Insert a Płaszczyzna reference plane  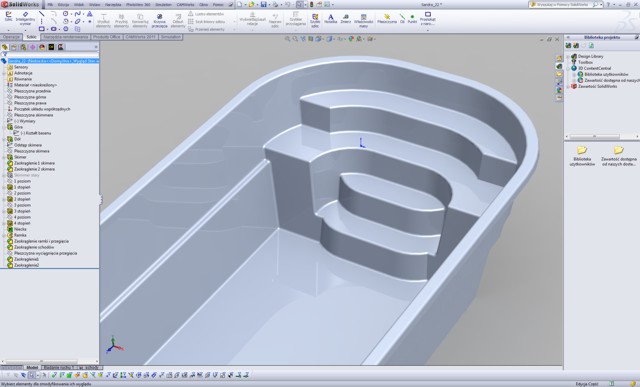[387, 19]
